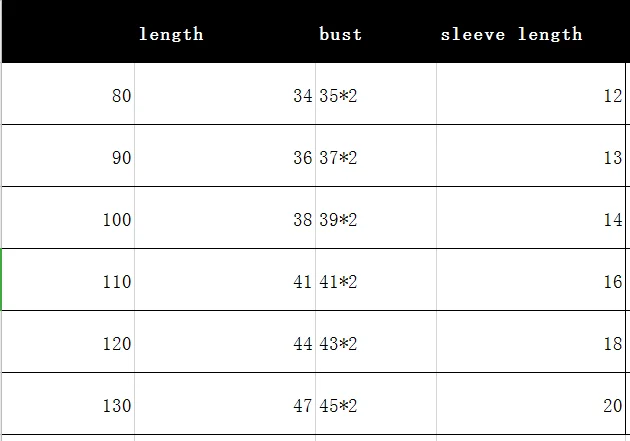
Task: Select the length value 34
Action: click(225, 94)
